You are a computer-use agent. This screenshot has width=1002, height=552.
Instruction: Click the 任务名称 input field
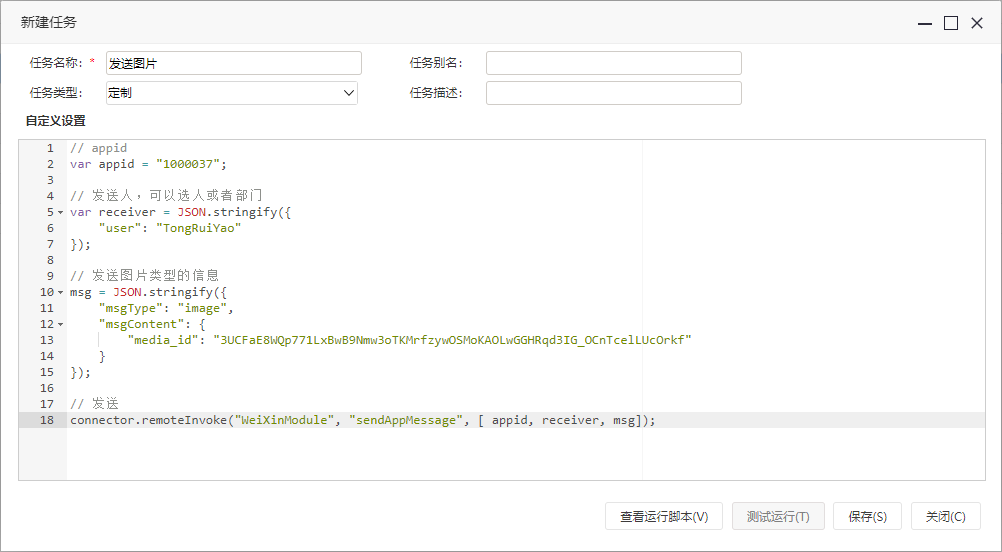tap(234, 63)
